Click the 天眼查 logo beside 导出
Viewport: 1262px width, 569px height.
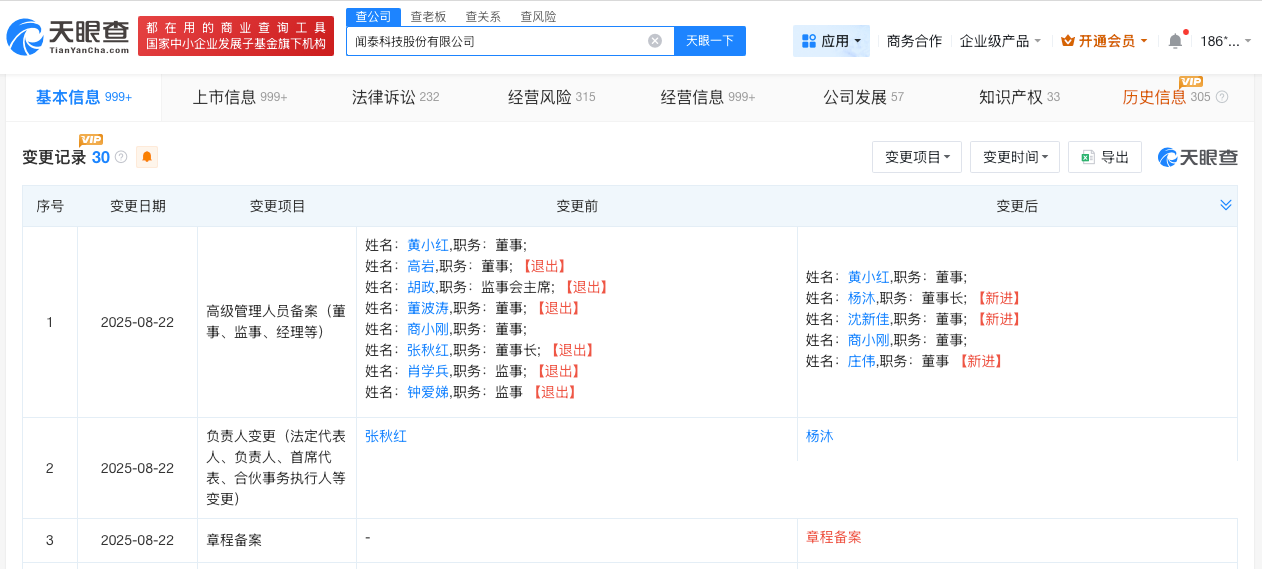click(x=1198, y=157)
